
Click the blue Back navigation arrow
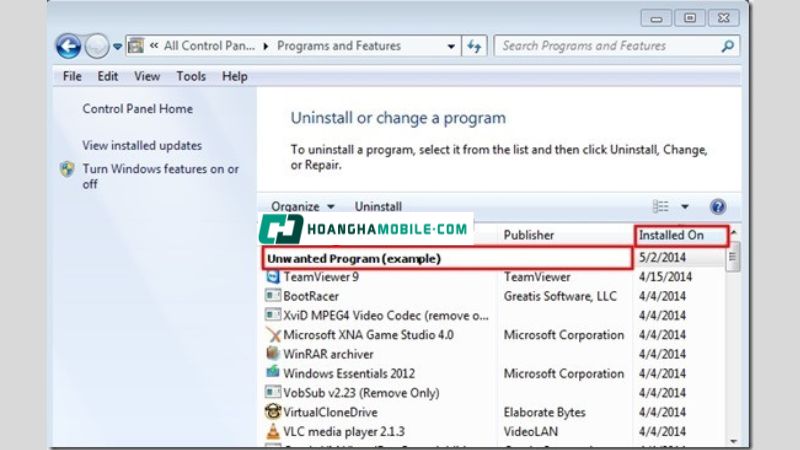click(68, 46)
